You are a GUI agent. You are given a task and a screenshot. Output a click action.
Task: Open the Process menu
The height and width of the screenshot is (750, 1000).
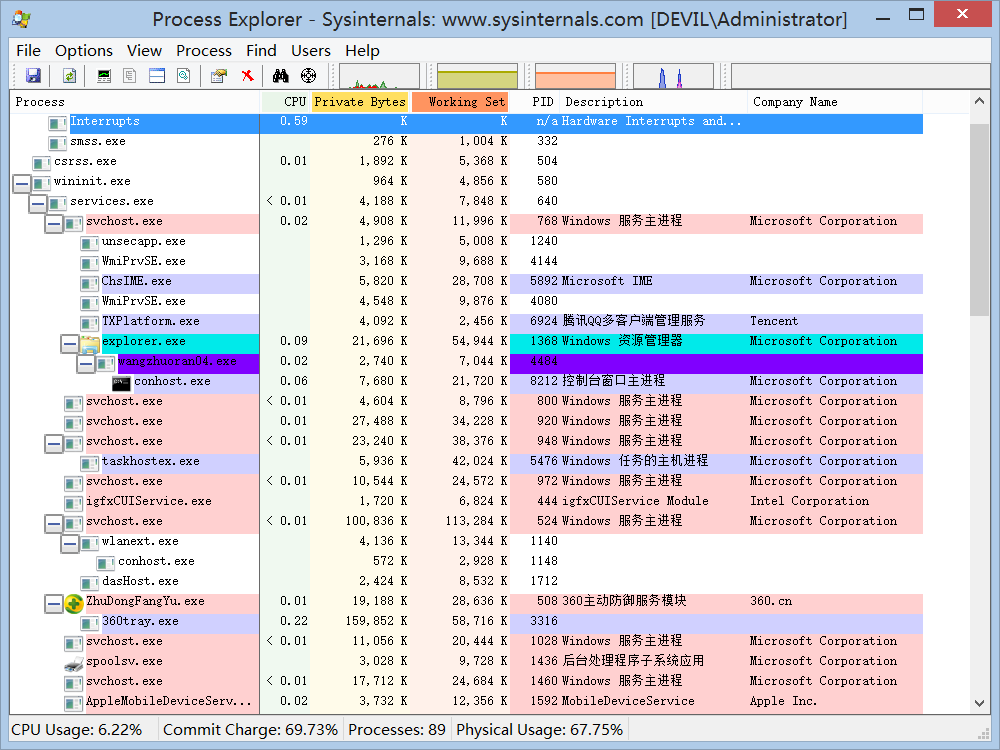204,50
